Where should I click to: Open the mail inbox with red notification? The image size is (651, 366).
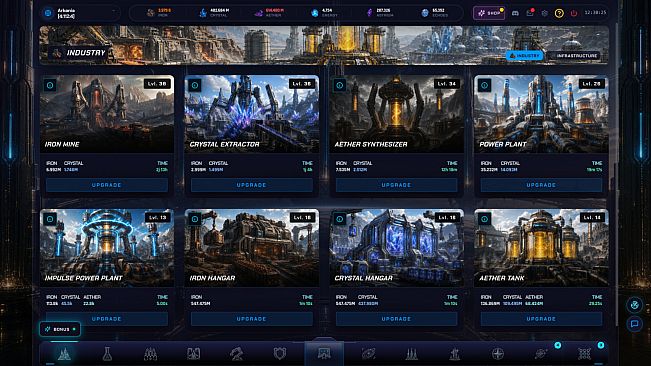click(x=530, y=13)
